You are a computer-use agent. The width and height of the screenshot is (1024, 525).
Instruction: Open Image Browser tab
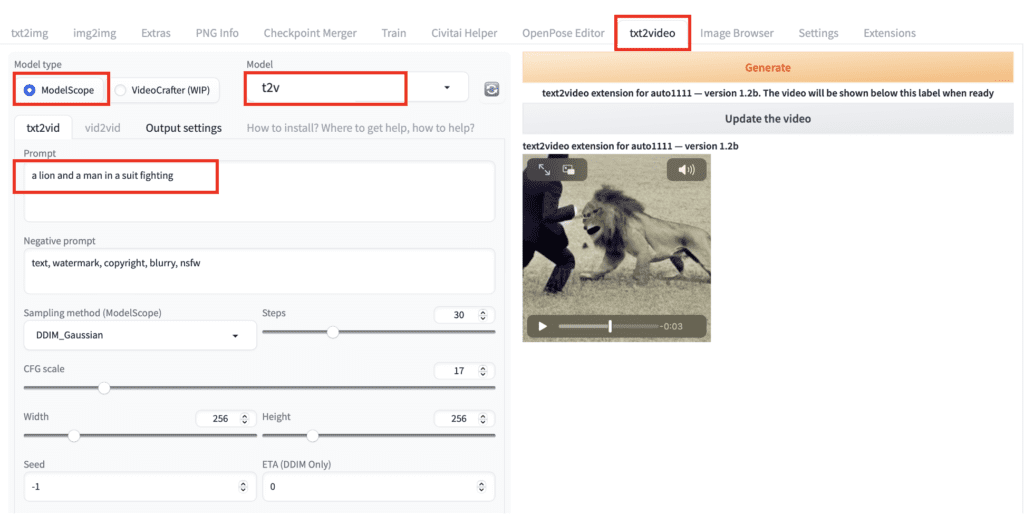click(x=737, y=33)
